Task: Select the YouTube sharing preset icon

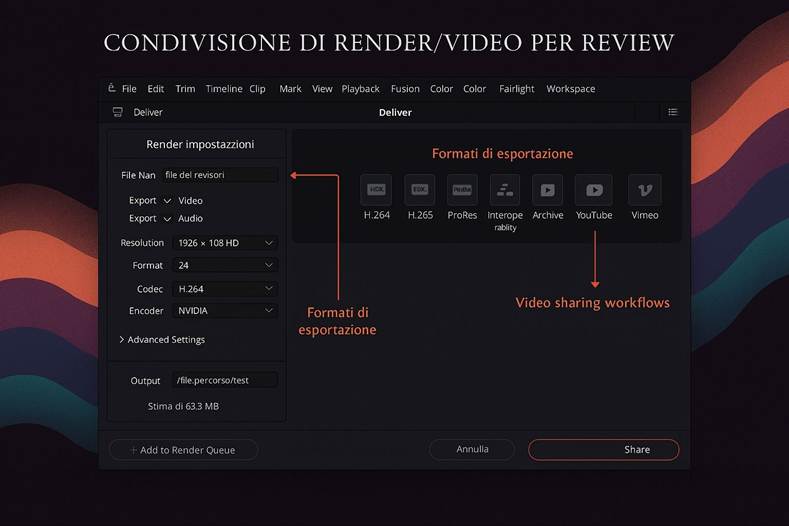Action: tap(594, 190)
